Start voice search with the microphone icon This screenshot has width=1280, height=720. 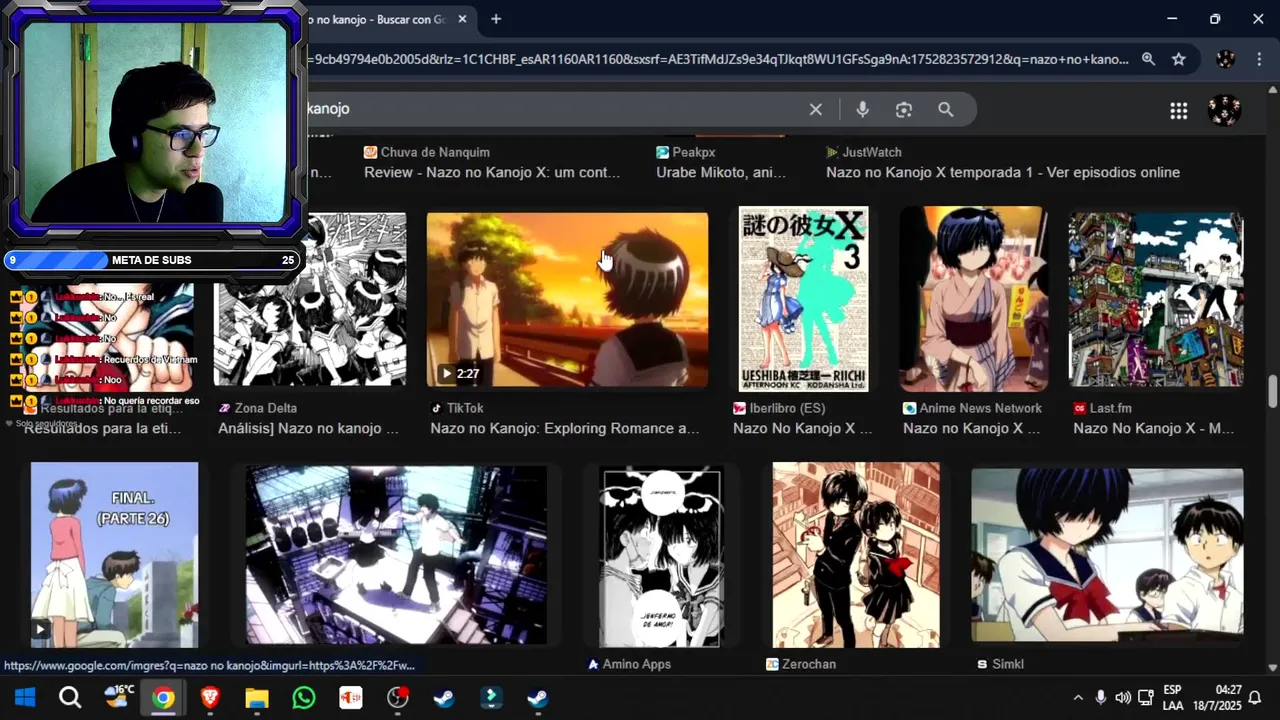[862, 109]
